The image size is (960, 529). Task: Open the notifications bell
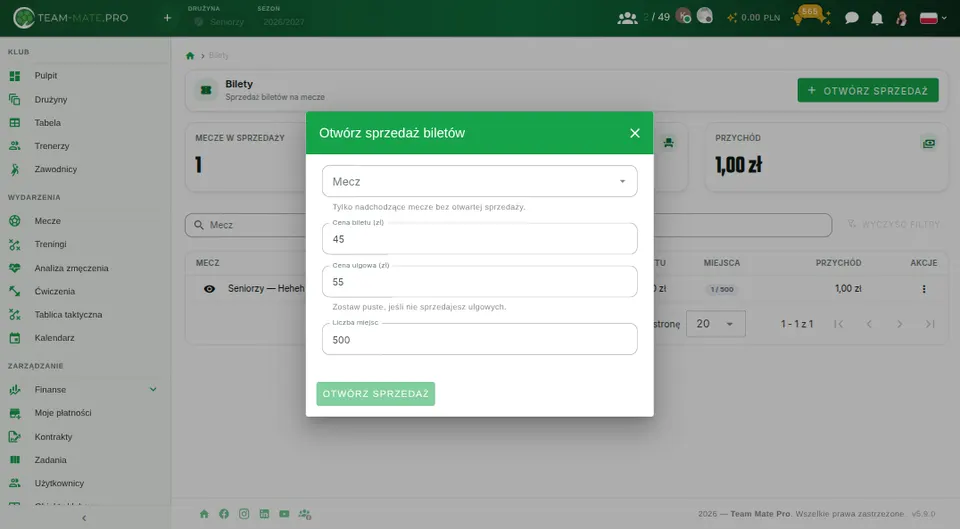pos(877,18)
